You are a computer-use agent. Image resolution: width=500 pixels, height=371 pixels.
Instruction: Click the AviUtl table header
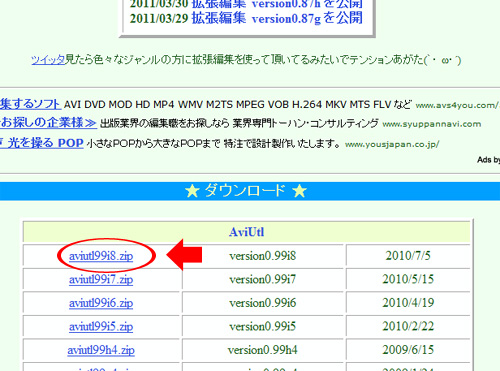(247, 232)
